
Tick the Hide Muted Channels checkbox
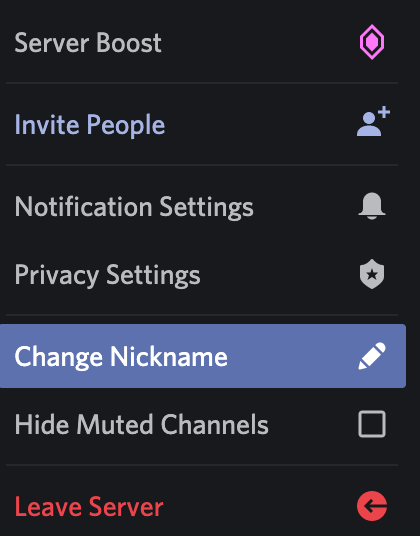pyautogui.click(x=372, y=424)
